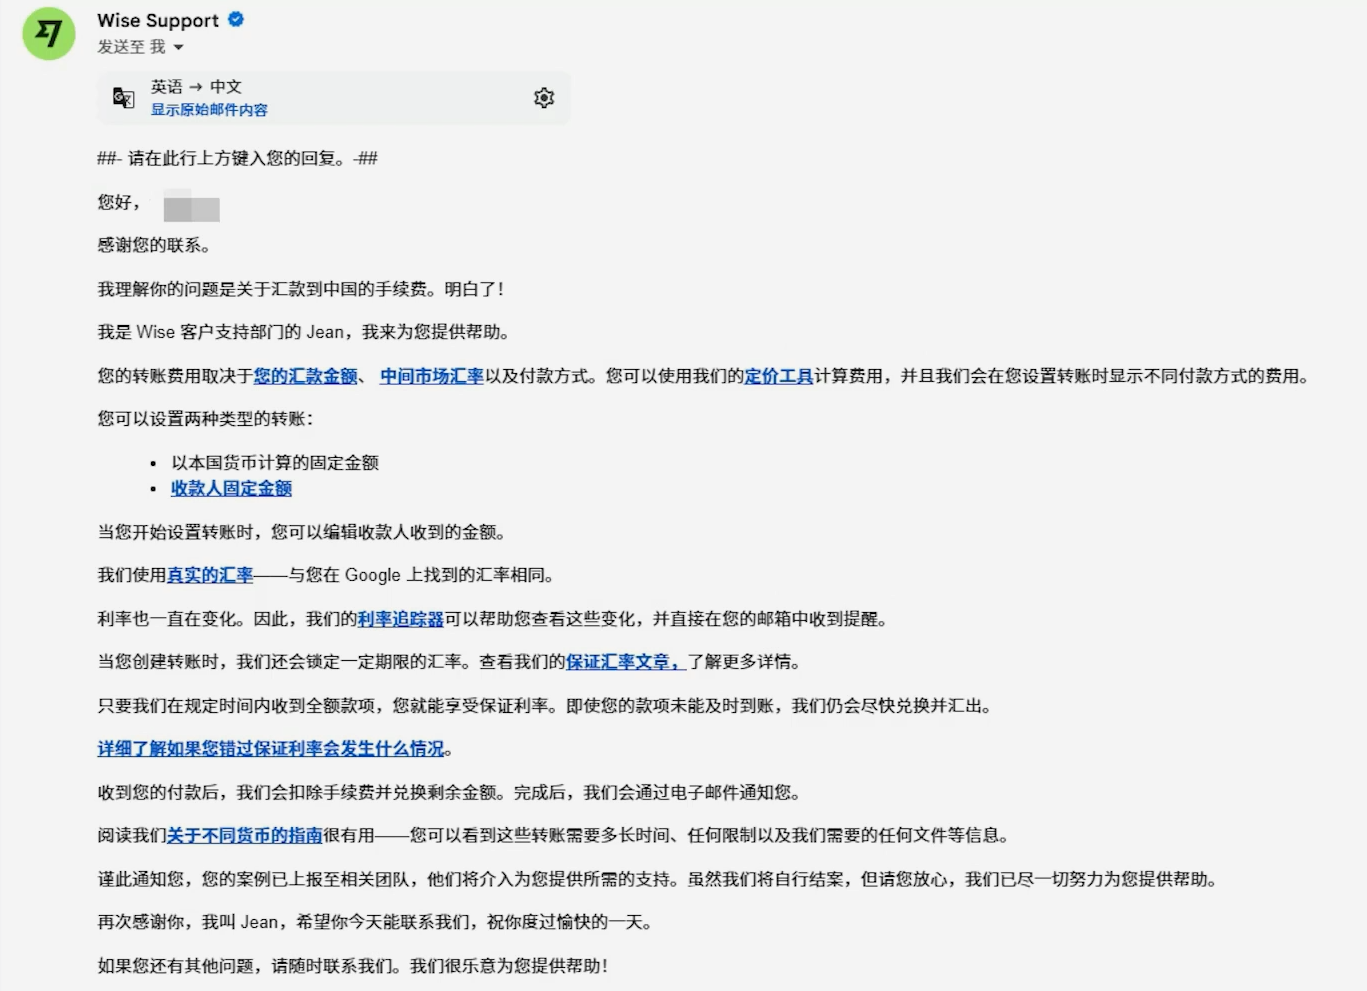Click the line 当您开始设置转账时,您可以编辑收款人收到的金额。
This screenshot has width=1367, height=991.
301,532
